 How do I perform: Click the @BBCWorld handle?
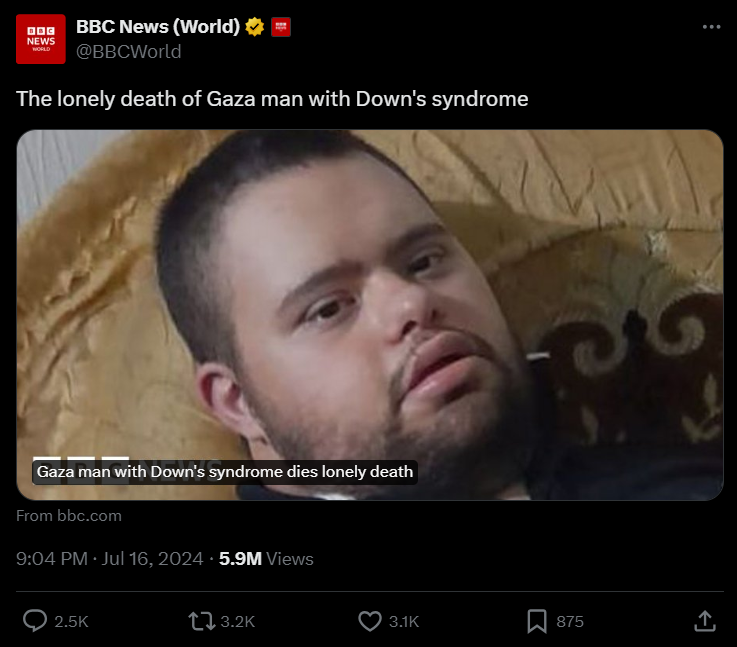click(x=129, y=51)
